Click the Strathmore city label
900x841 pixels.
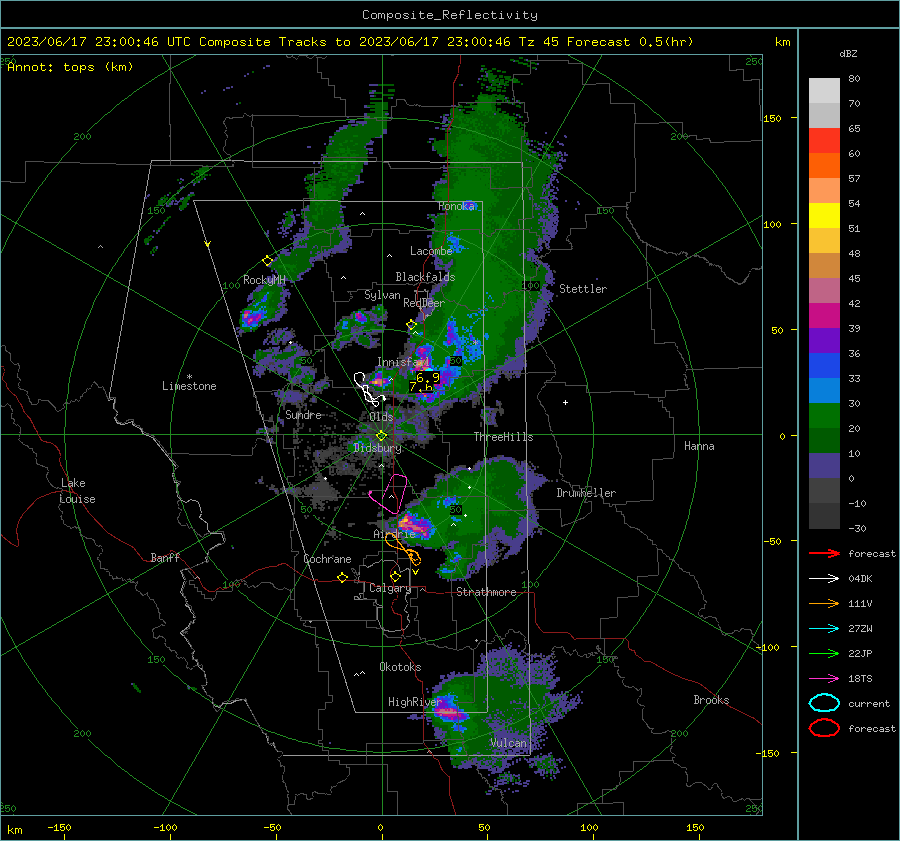click(x=486, y=592)
